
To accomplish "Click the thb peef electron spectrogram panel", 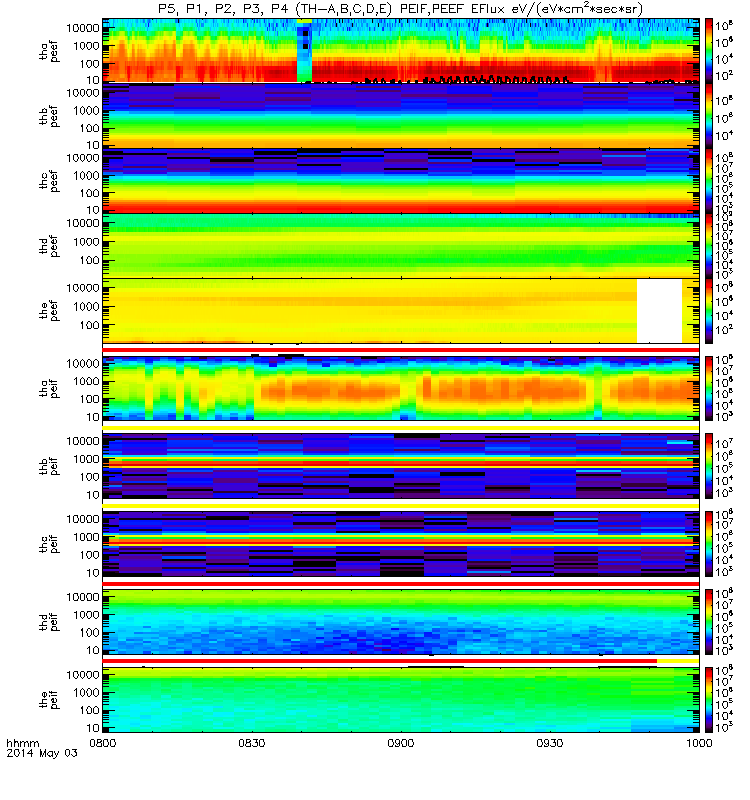I will (401, 116).
